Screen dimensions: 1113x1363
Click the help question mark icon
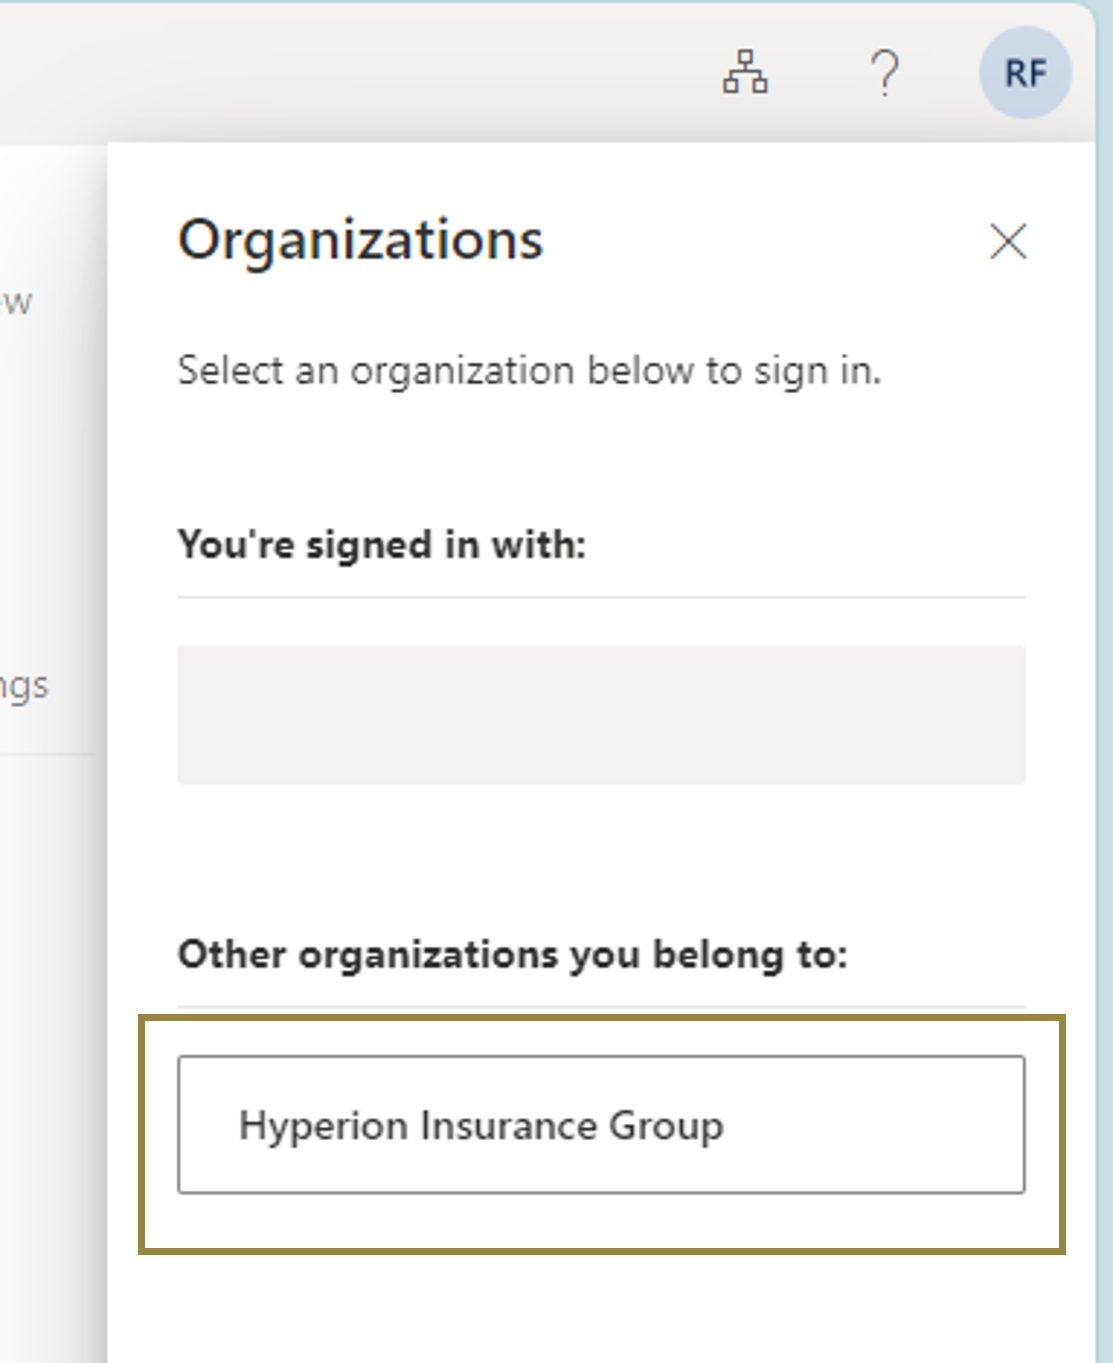(x=884, y=73)
